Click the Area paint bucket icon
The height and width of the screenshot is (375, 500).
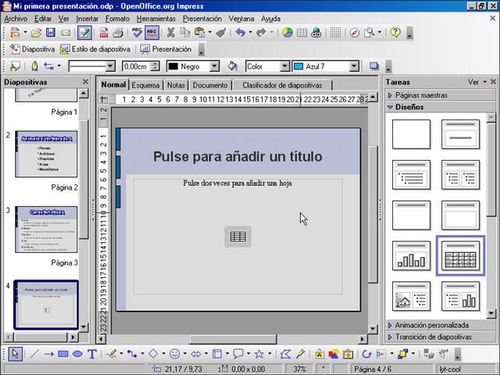coord(232,66)
